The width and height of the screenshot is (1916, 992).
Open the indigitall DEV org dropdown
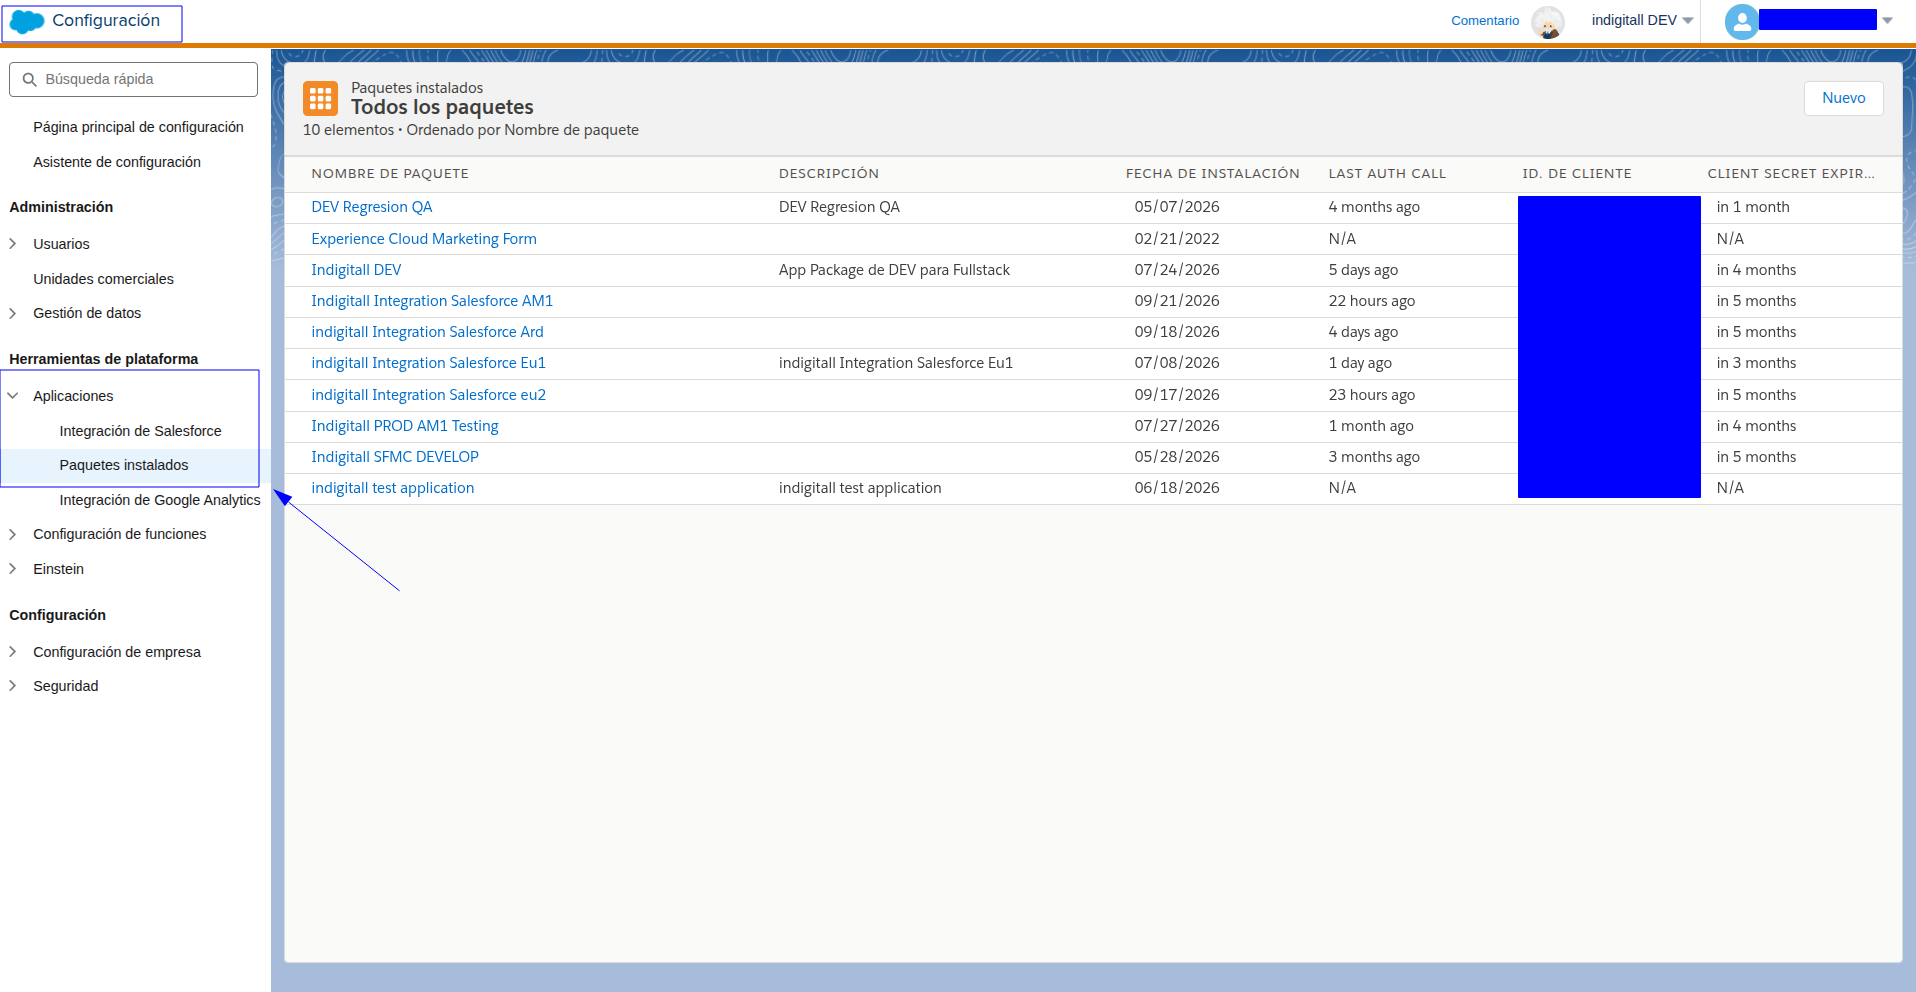pyautogui.click(x=1642, y=20)
